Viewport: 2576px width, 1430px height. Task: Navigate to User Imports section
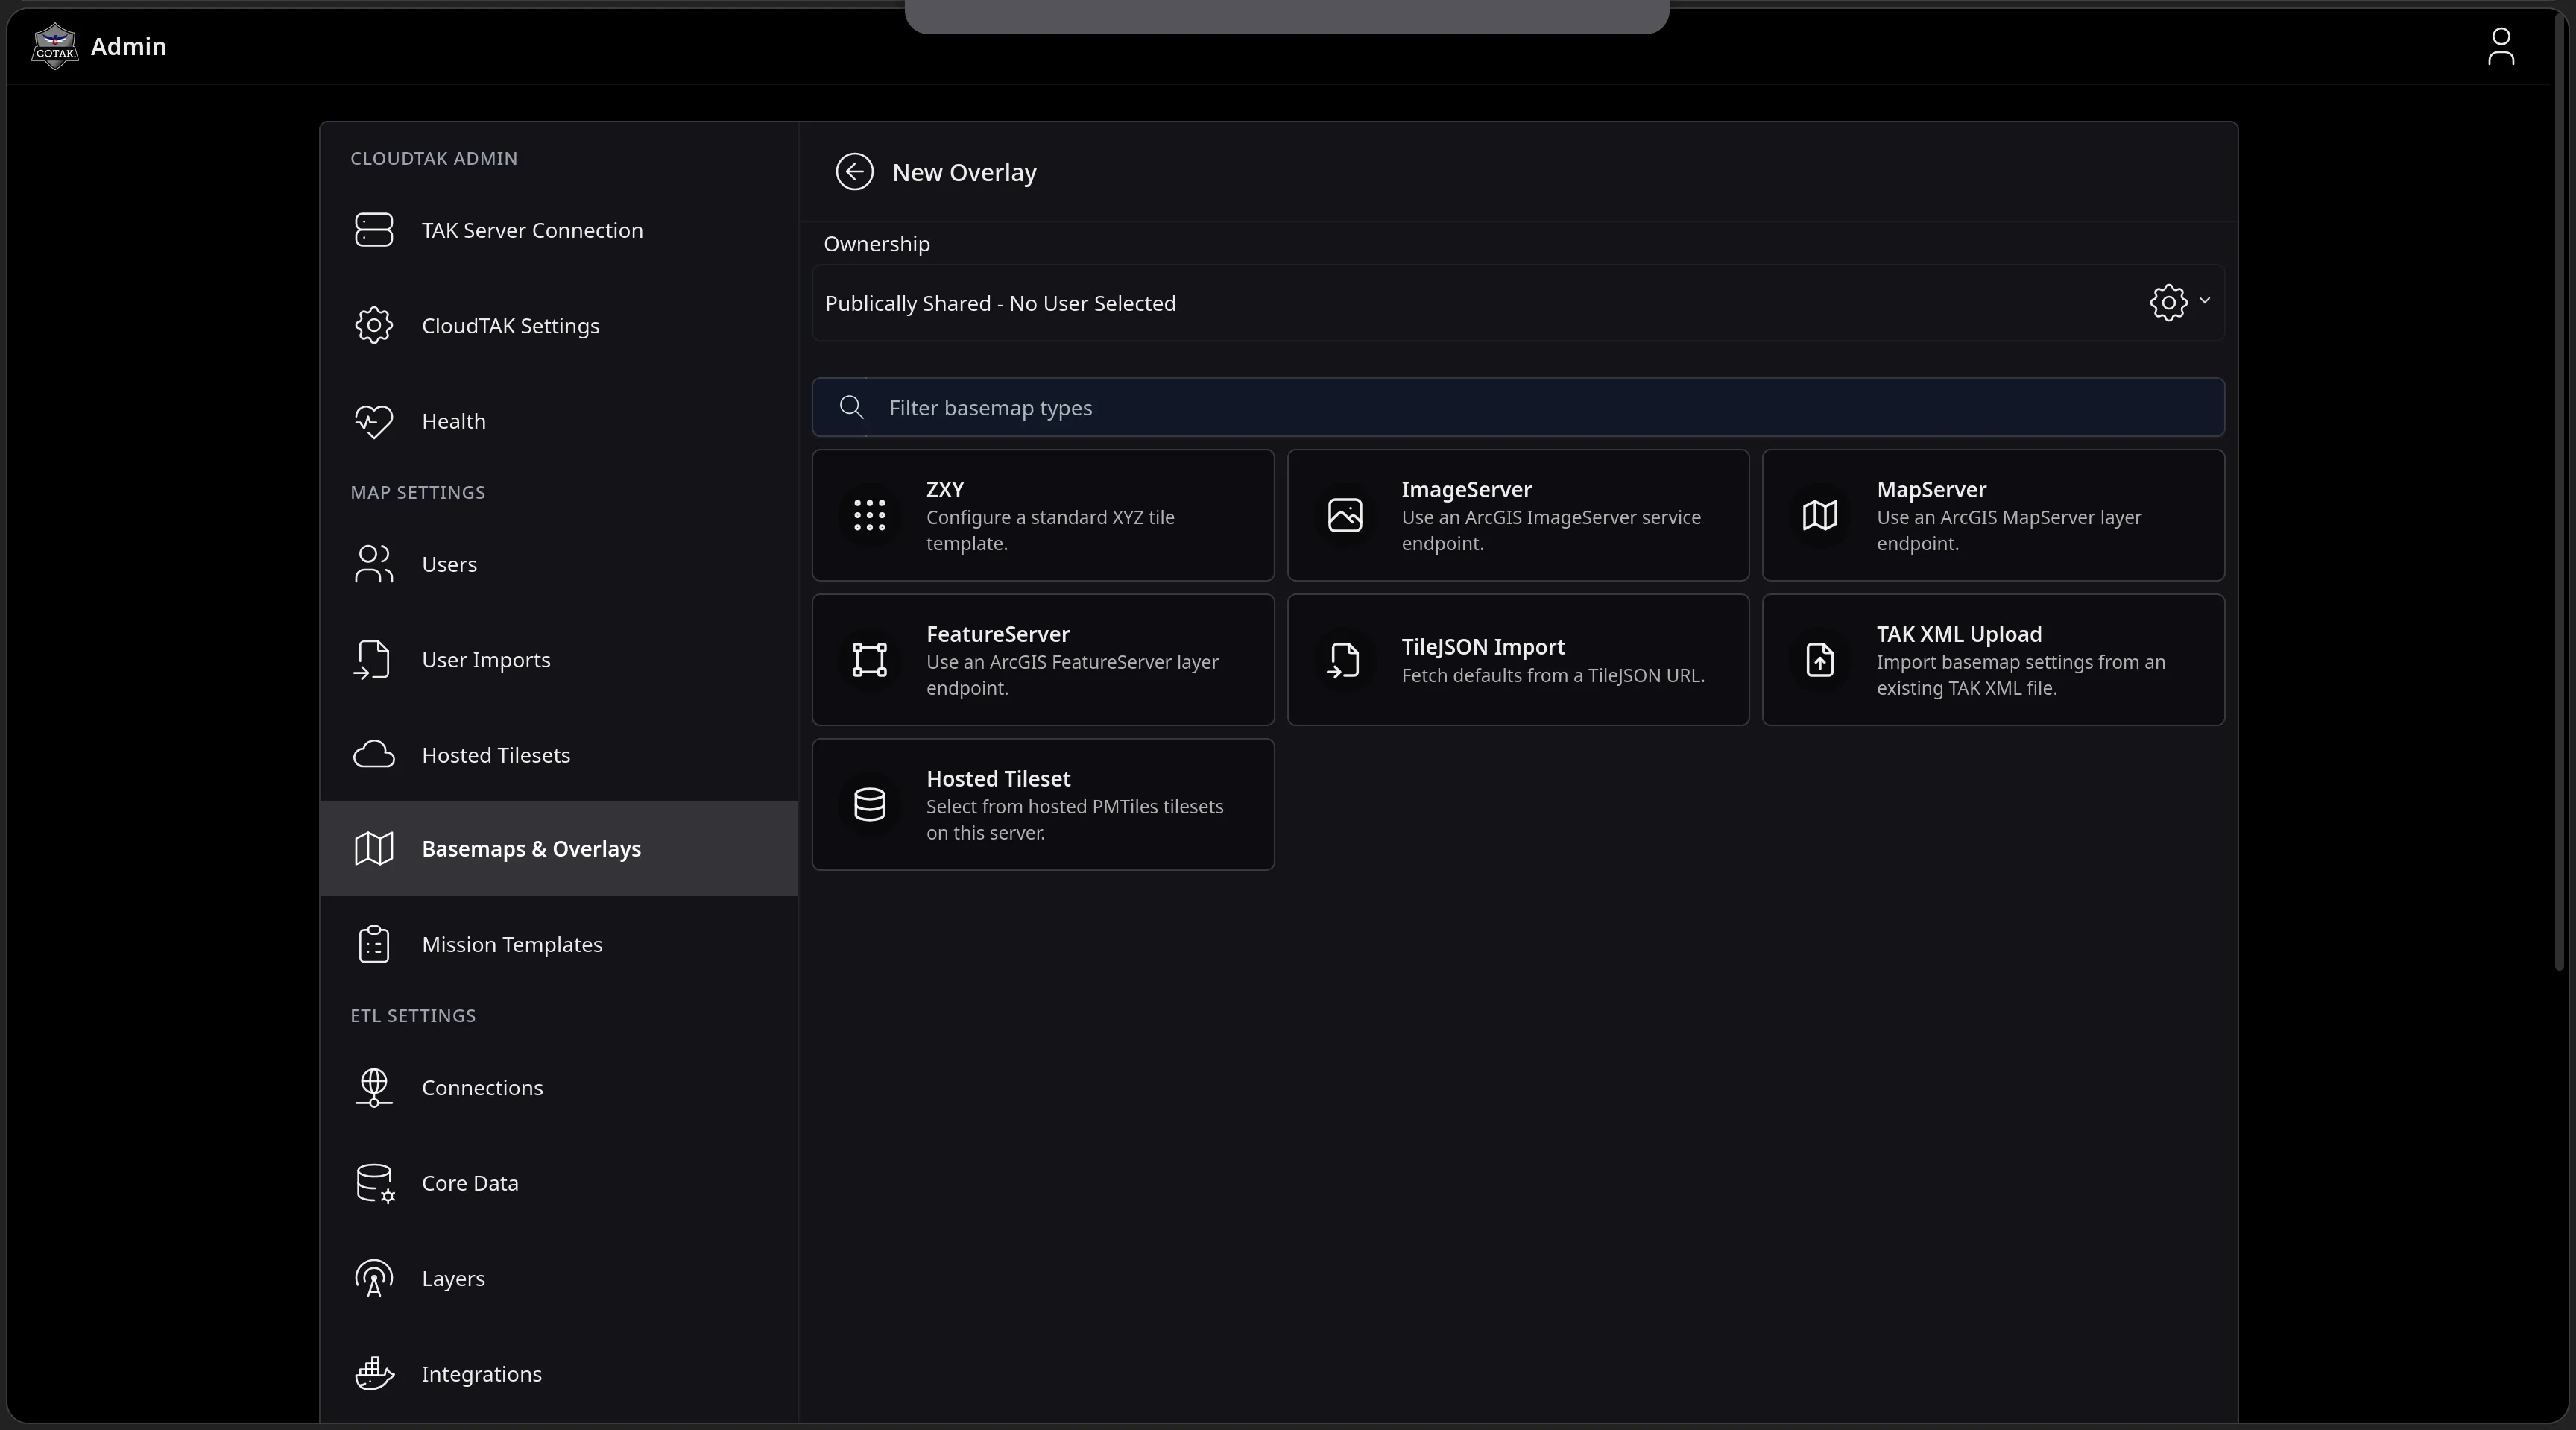(559, 660)
